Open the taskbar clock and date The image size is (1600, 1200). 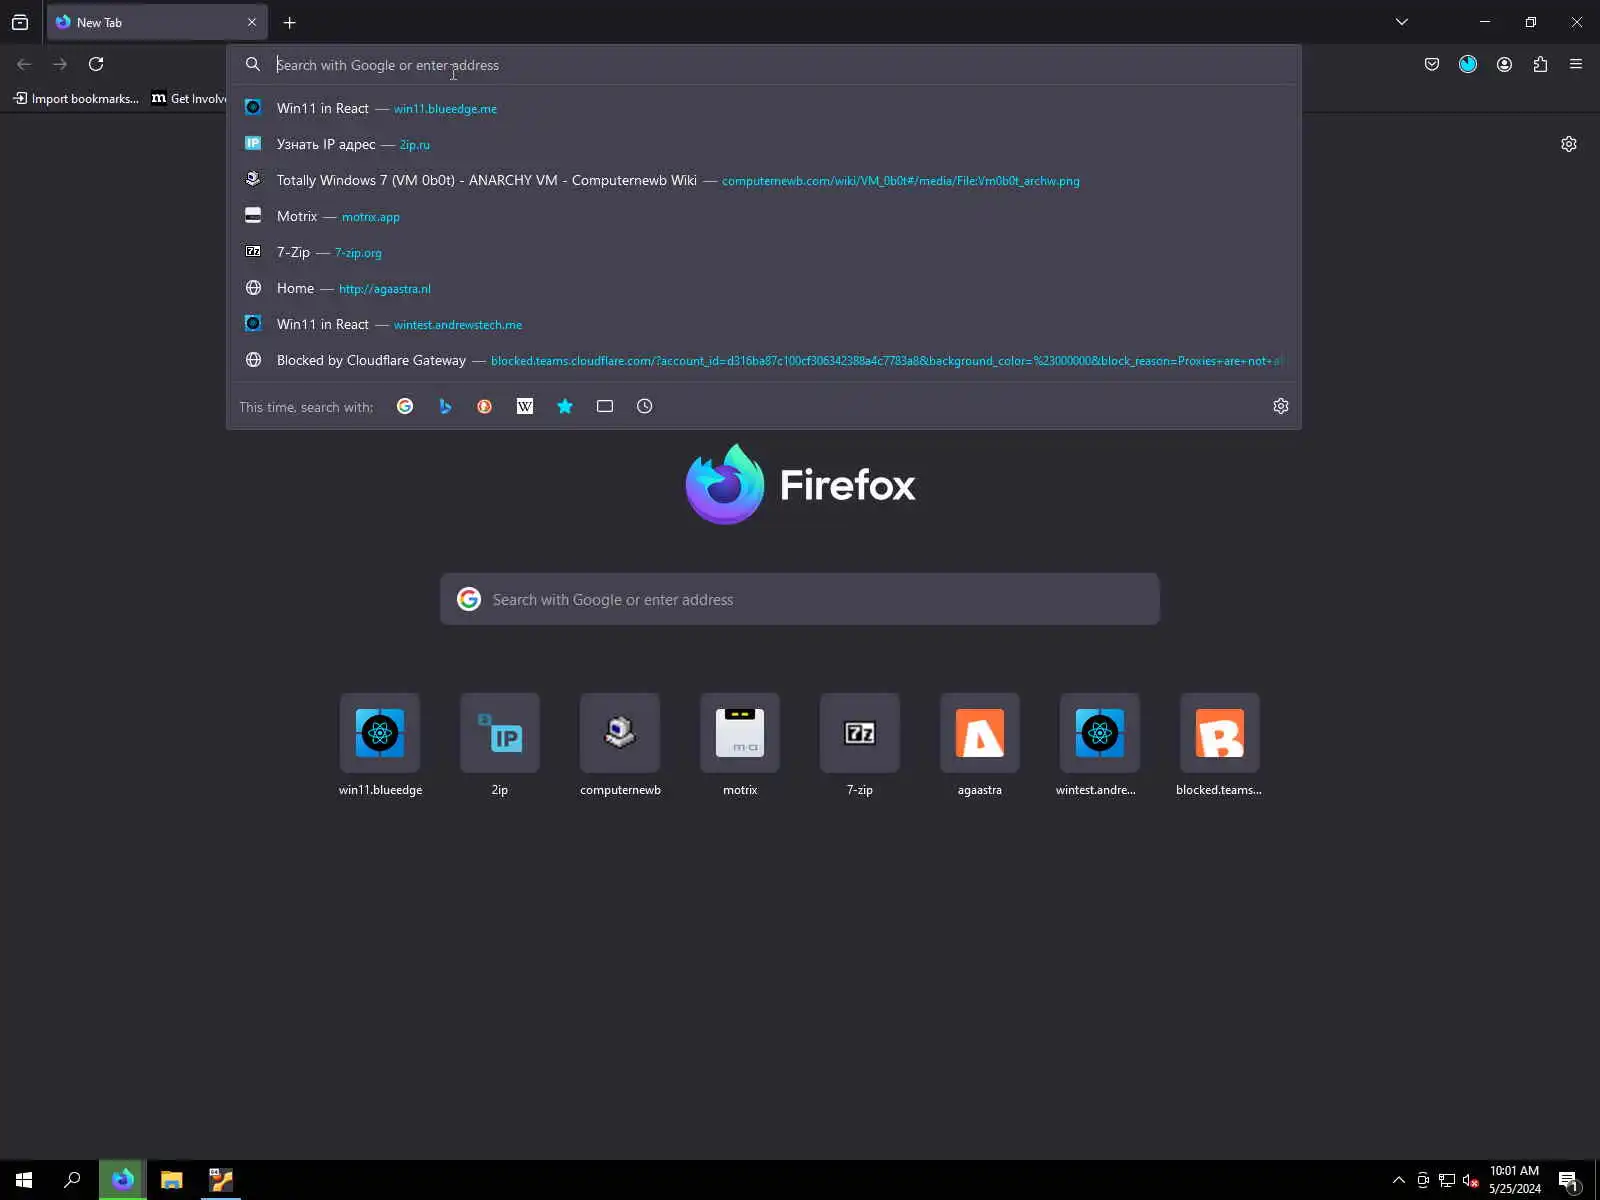[x=1514, y=1180]
